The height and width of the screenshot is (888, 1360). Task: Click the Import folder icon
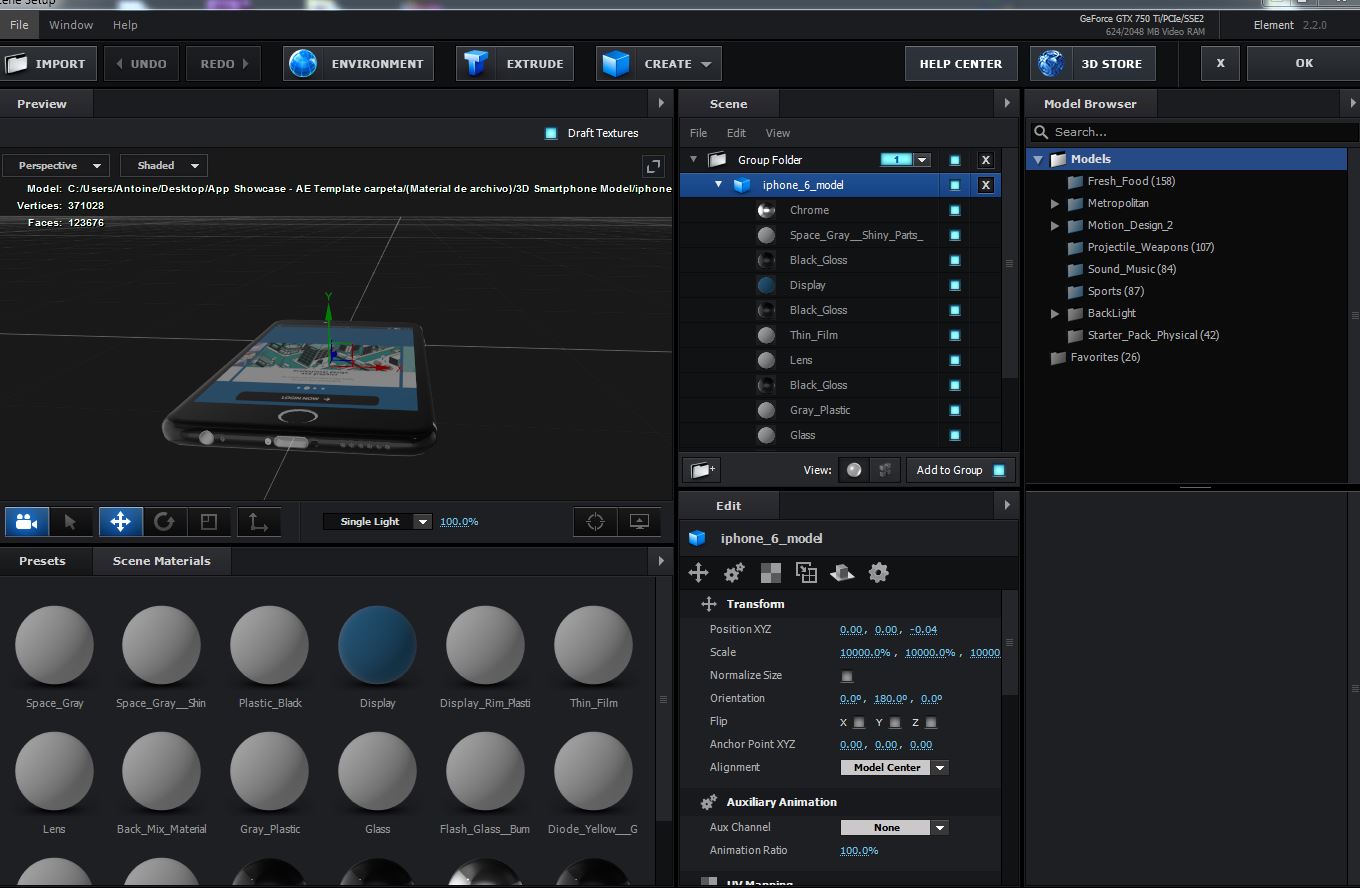[x=17, y=64]
